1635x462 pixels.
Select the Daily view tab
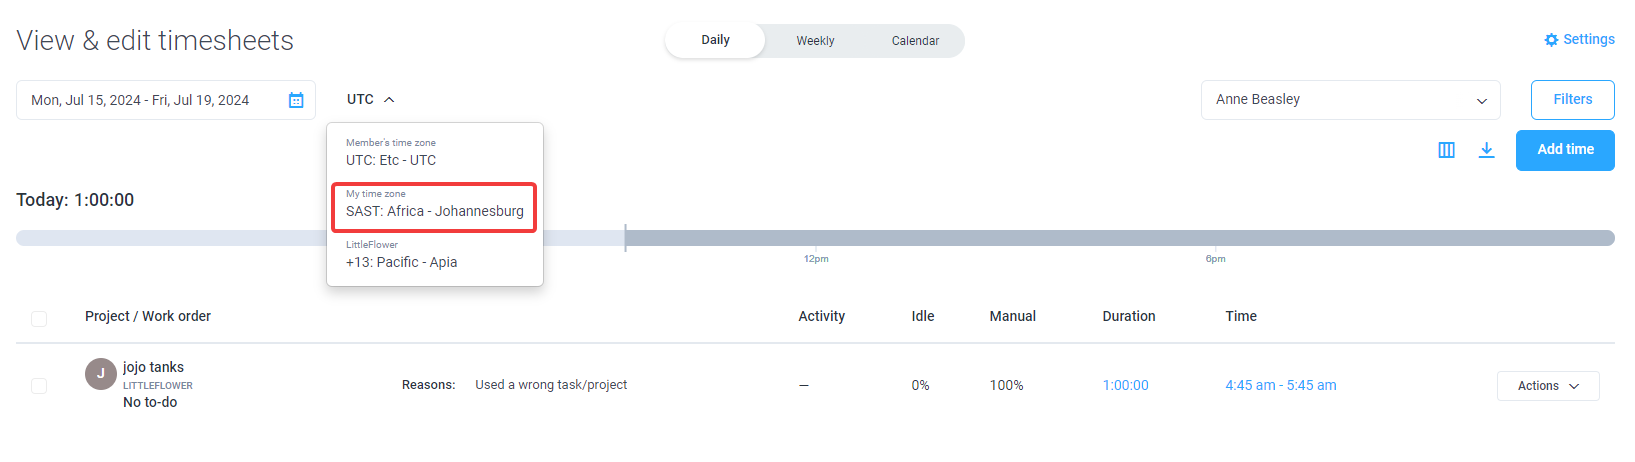pyautogui.click(x=715, y=40)
